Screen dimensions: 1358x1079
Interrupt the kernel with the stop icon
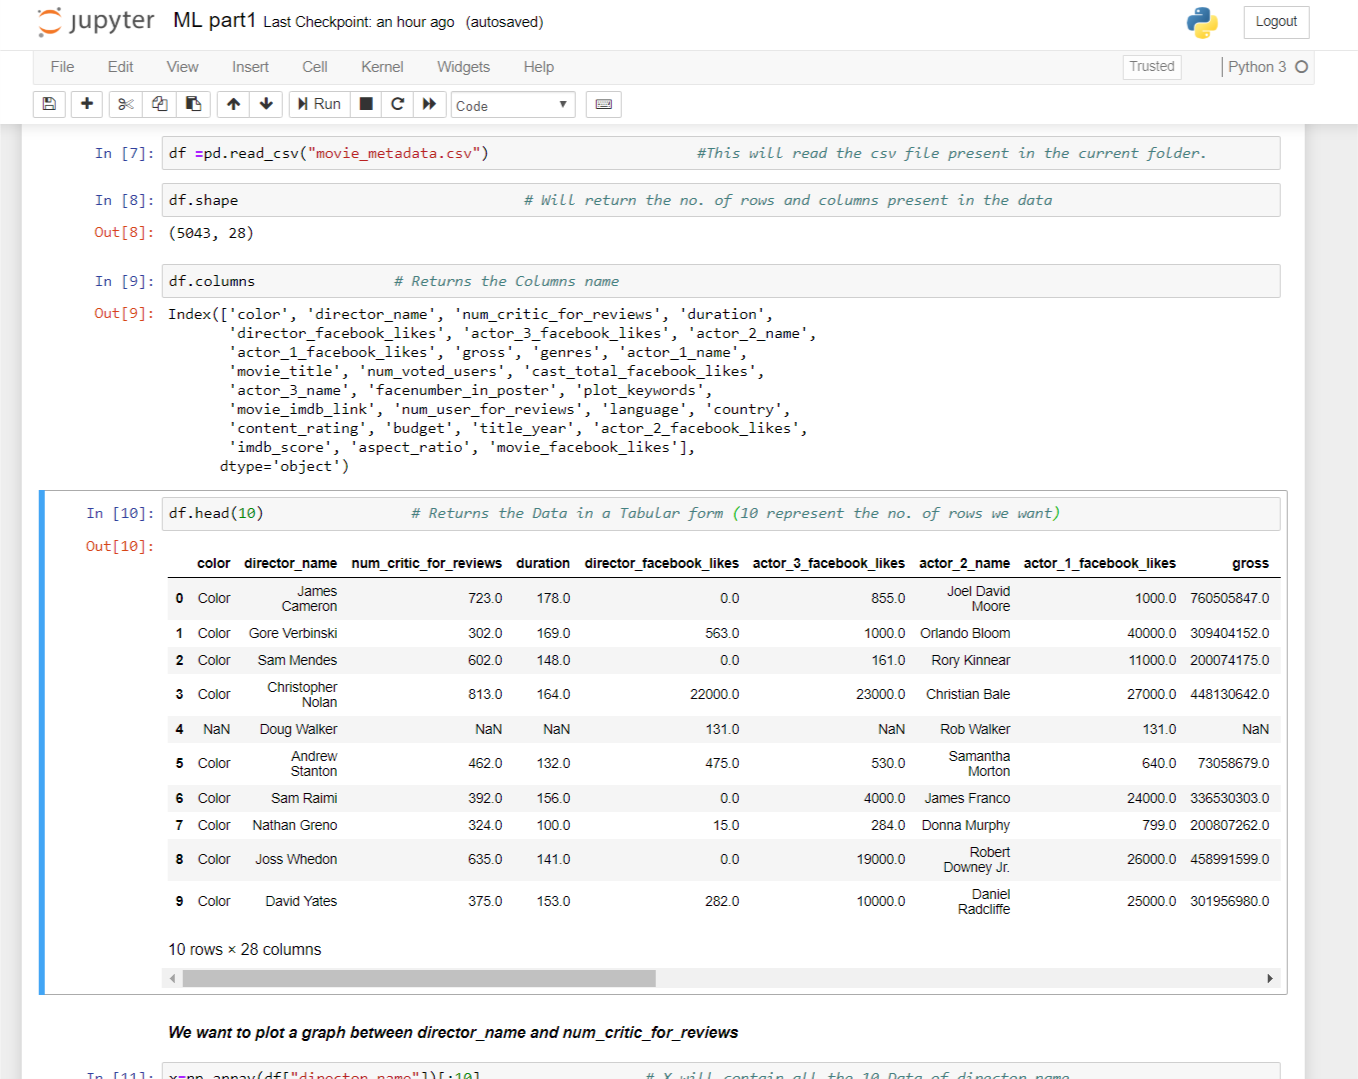pyautogui.click(x=365, y=104)
